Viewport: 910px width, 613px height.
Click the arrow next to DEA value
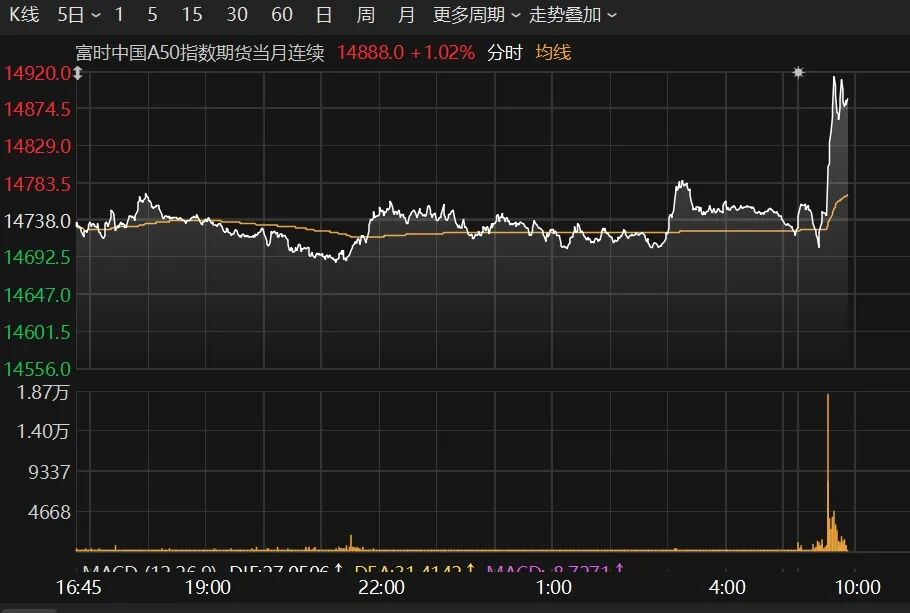click(470, 571)
